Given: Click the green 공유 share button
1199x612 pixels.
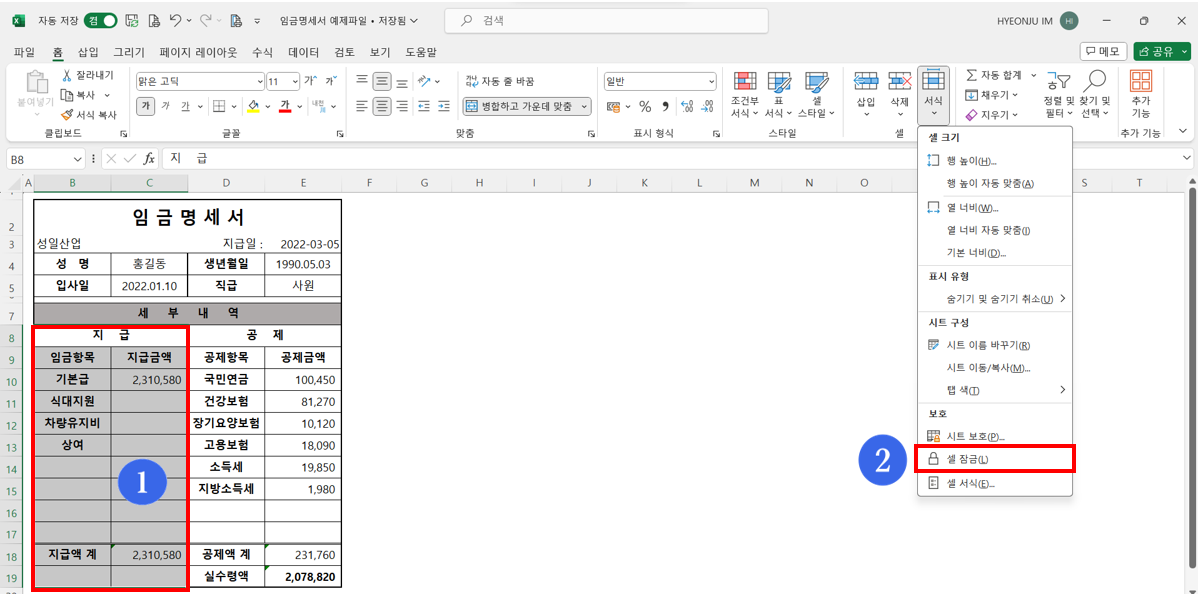Looking at the screenshot, I should click(1162, 51).
